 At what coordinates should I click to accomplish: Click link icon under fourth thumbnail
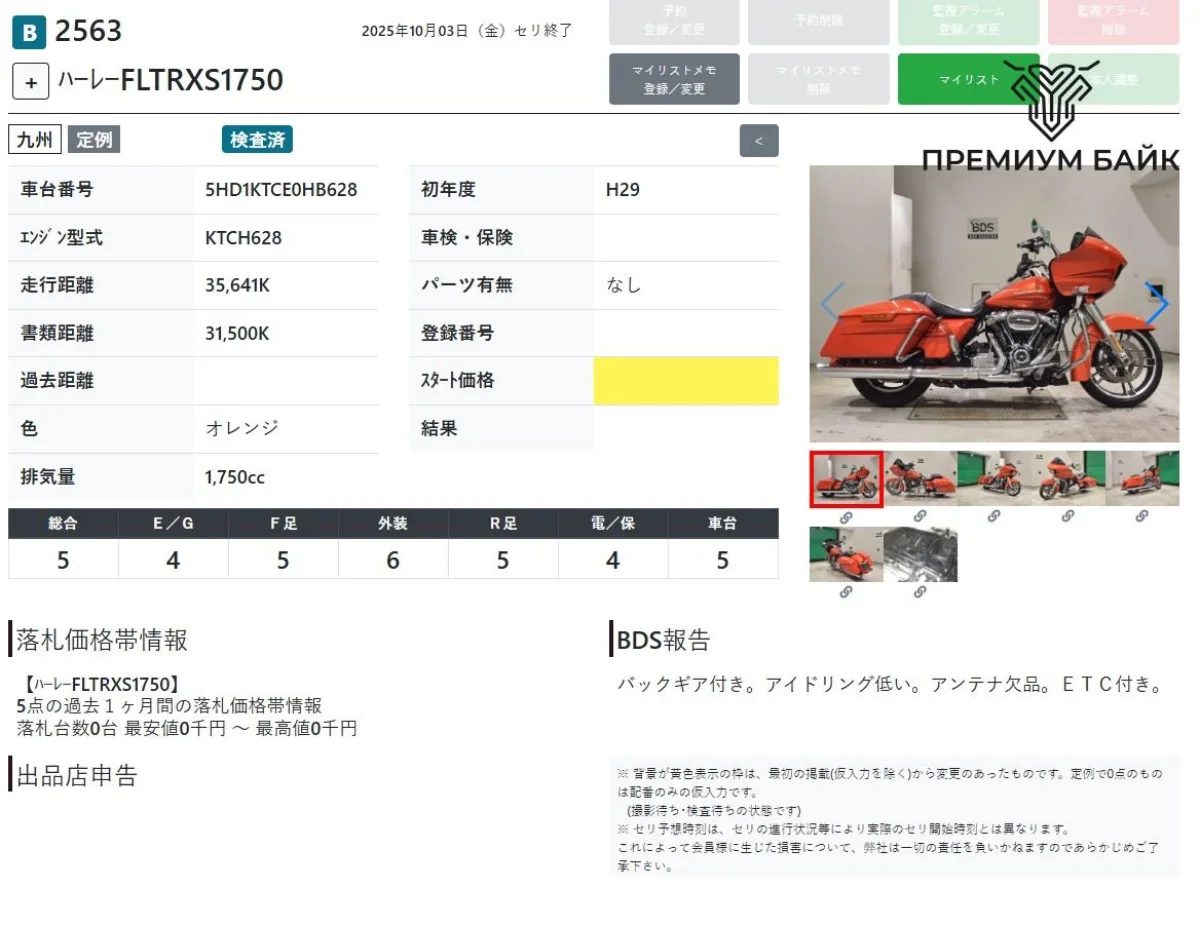(x=1068, y=517)
